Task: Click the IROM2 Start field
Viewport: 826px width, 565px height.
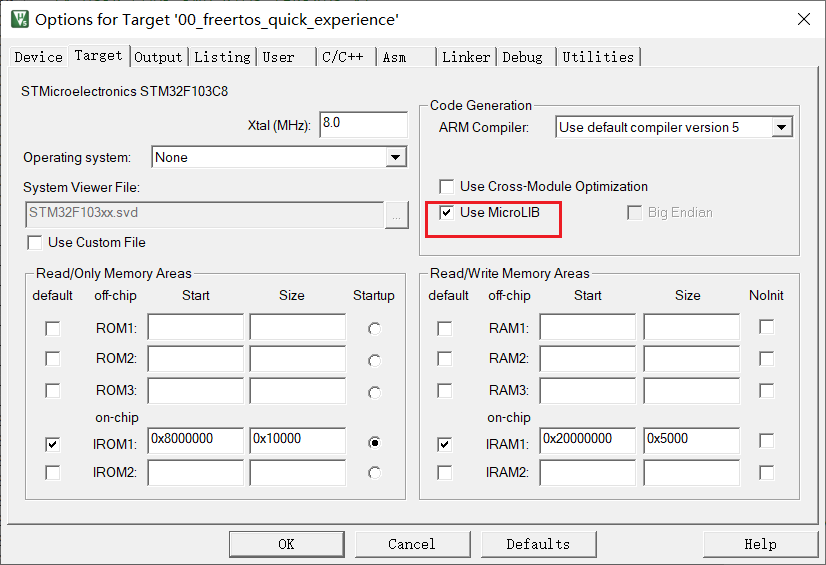Action: pos(195,472)
